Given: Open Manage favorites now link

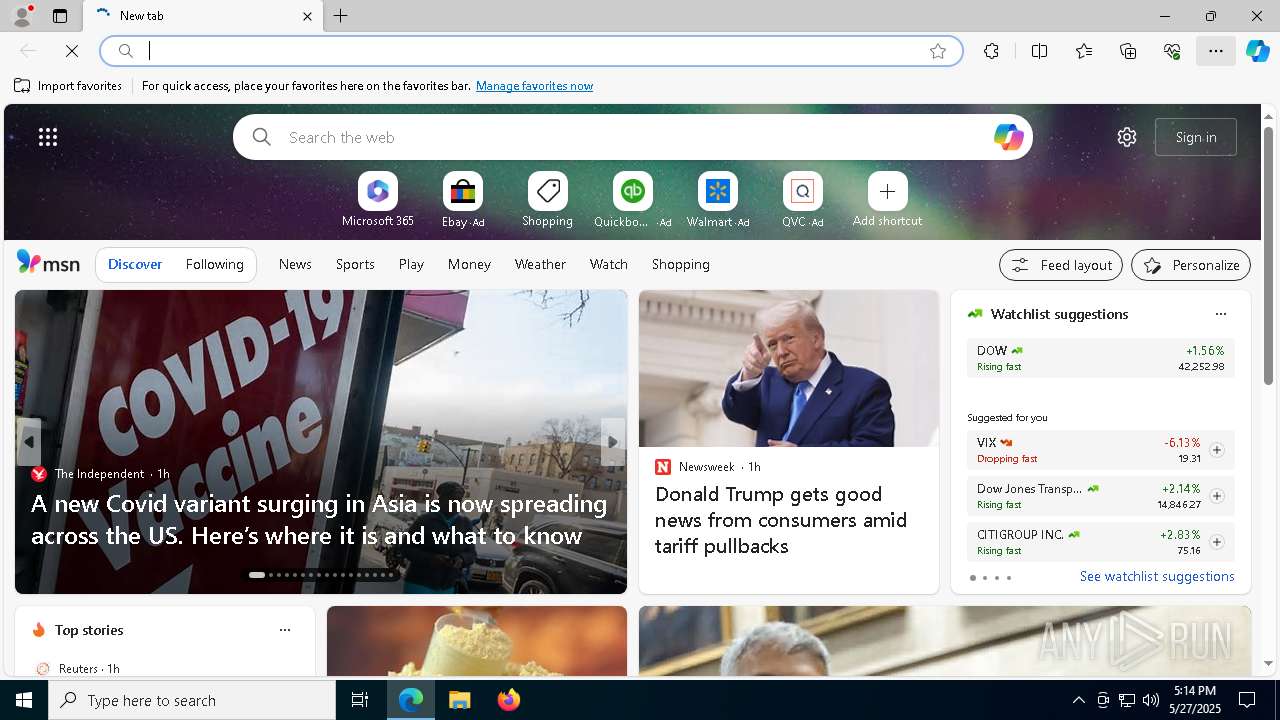Looking at the screenshot, I should pos(534,86).
